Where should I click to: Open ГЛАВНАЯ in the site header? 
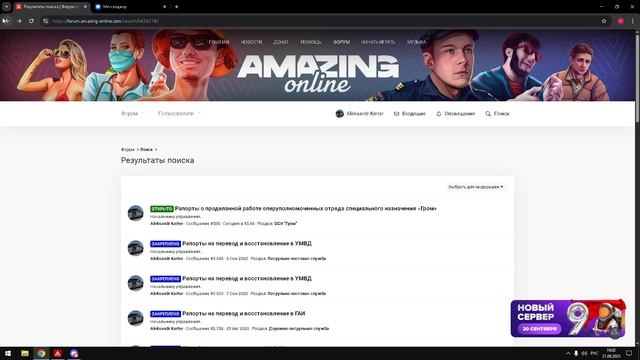click(x=219, y=42)
